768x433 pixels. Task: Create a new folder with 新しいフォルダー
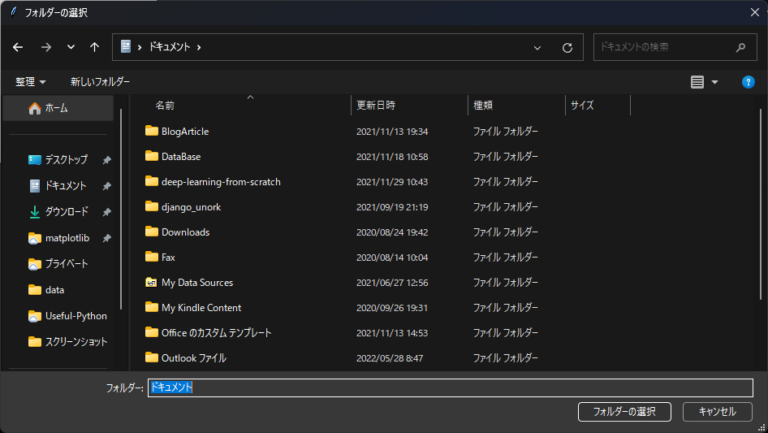pos(100,82)
